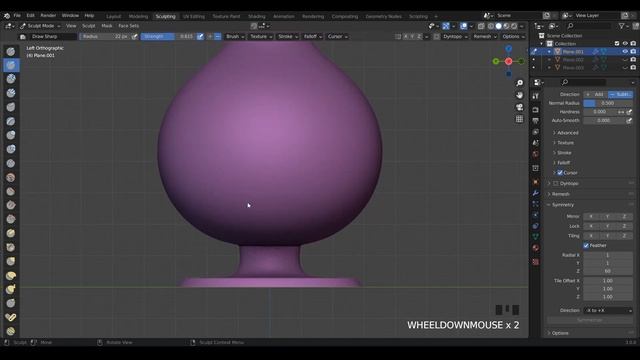Select the Fill brush tool
Image resolution: width=640 pixels, height=360 pixels.
(11, 205)
